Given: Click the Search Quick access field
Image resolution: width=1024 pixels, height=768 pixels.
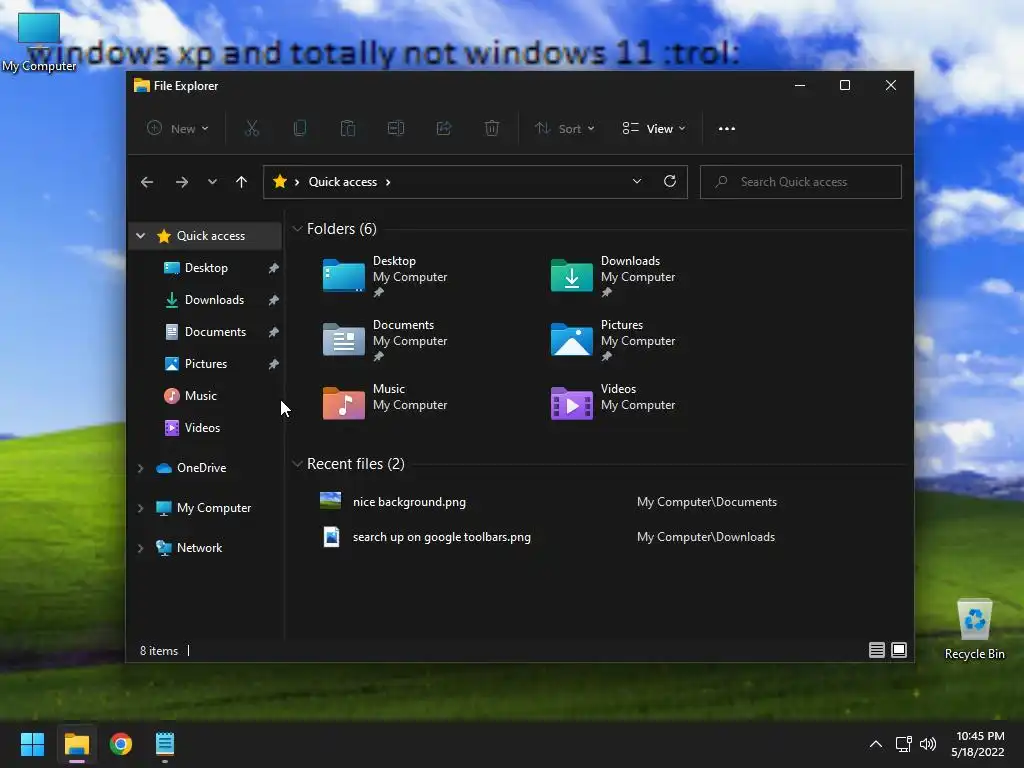Looking at the screenshot, I should pos(801,182).
